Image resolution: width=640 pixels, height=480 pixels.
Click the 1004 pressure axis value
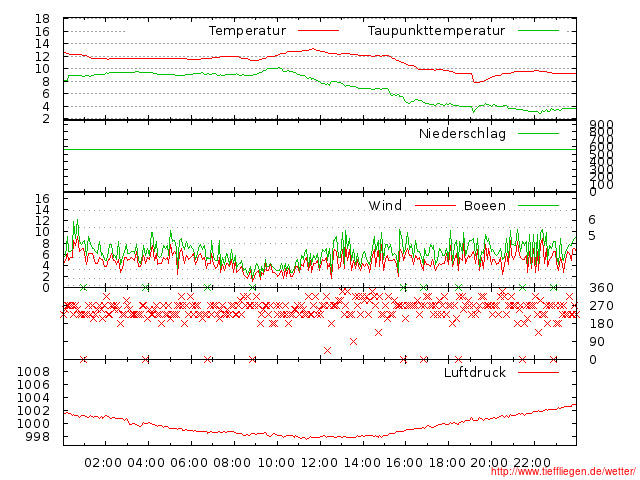click(33, 398)
